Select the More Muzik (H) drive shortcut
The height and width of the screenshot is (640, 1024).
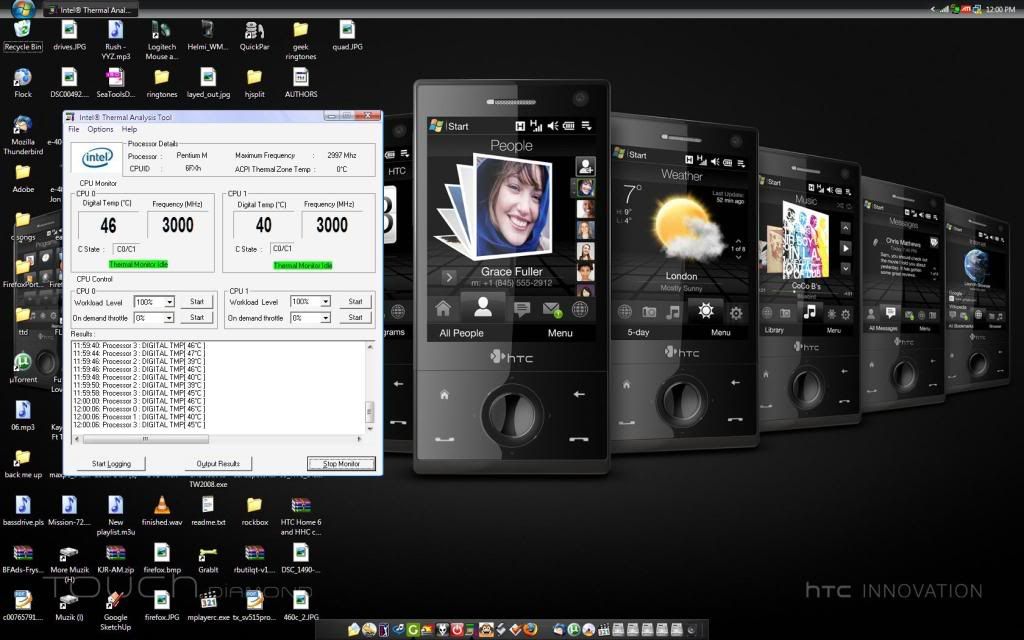point(69,563)
